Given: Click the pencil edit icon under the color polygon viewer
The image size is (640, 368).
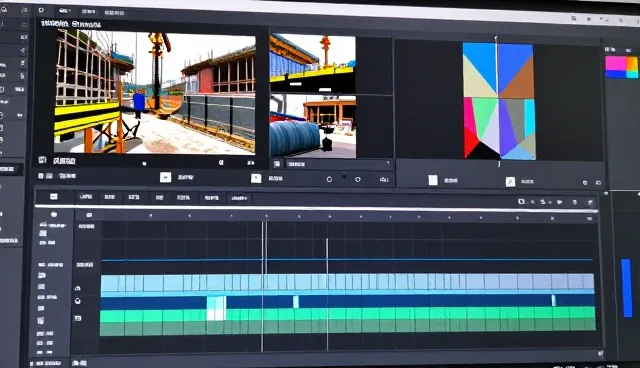Looking at the screenshot, I should (x=510, y=182).
